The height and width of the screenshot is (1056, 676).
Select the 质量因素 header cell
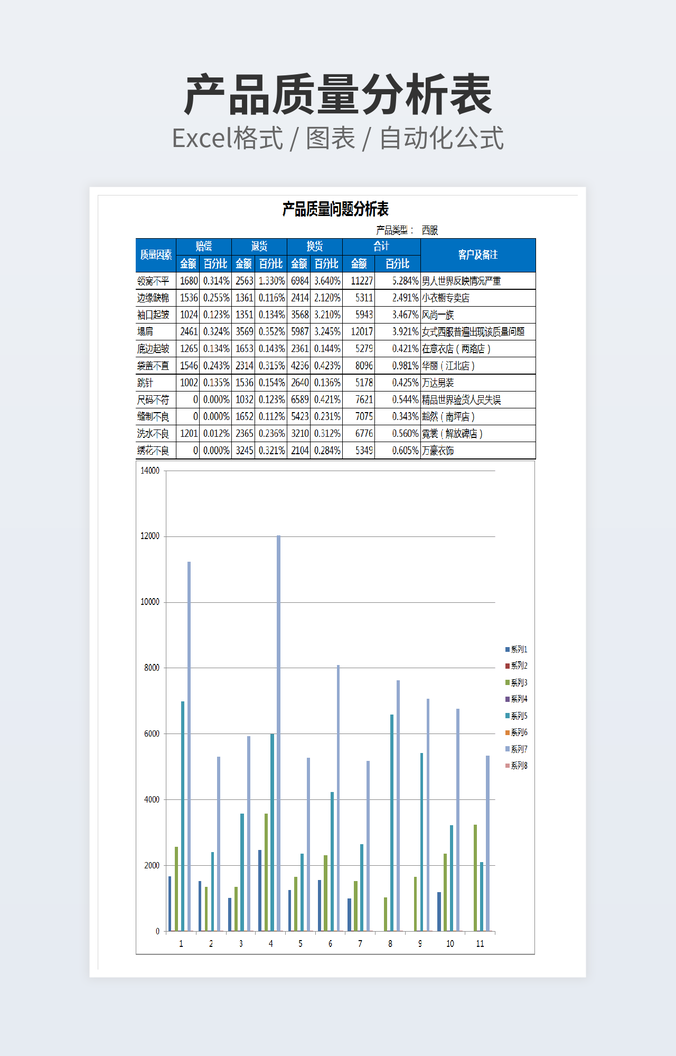click(155, 255)
